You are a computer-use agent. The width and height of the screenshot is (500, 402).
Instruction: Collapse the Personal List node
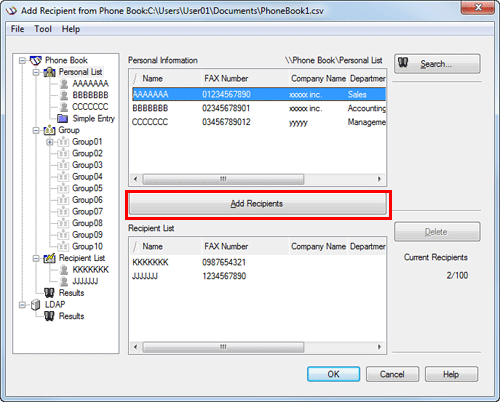pyautogui.click(x=36, y=72)
